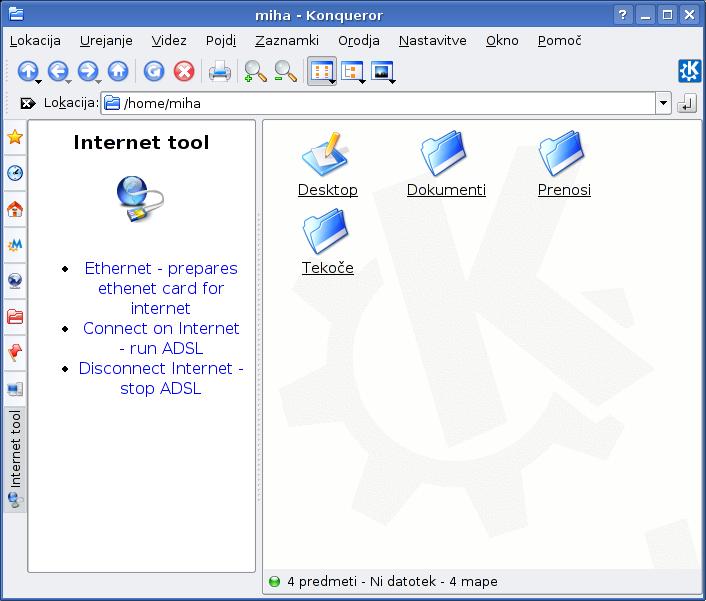This screenshot has width=706, height=601.
Task: Expand the Up button history dropdown arrow
Action: [x=39, y=81]
